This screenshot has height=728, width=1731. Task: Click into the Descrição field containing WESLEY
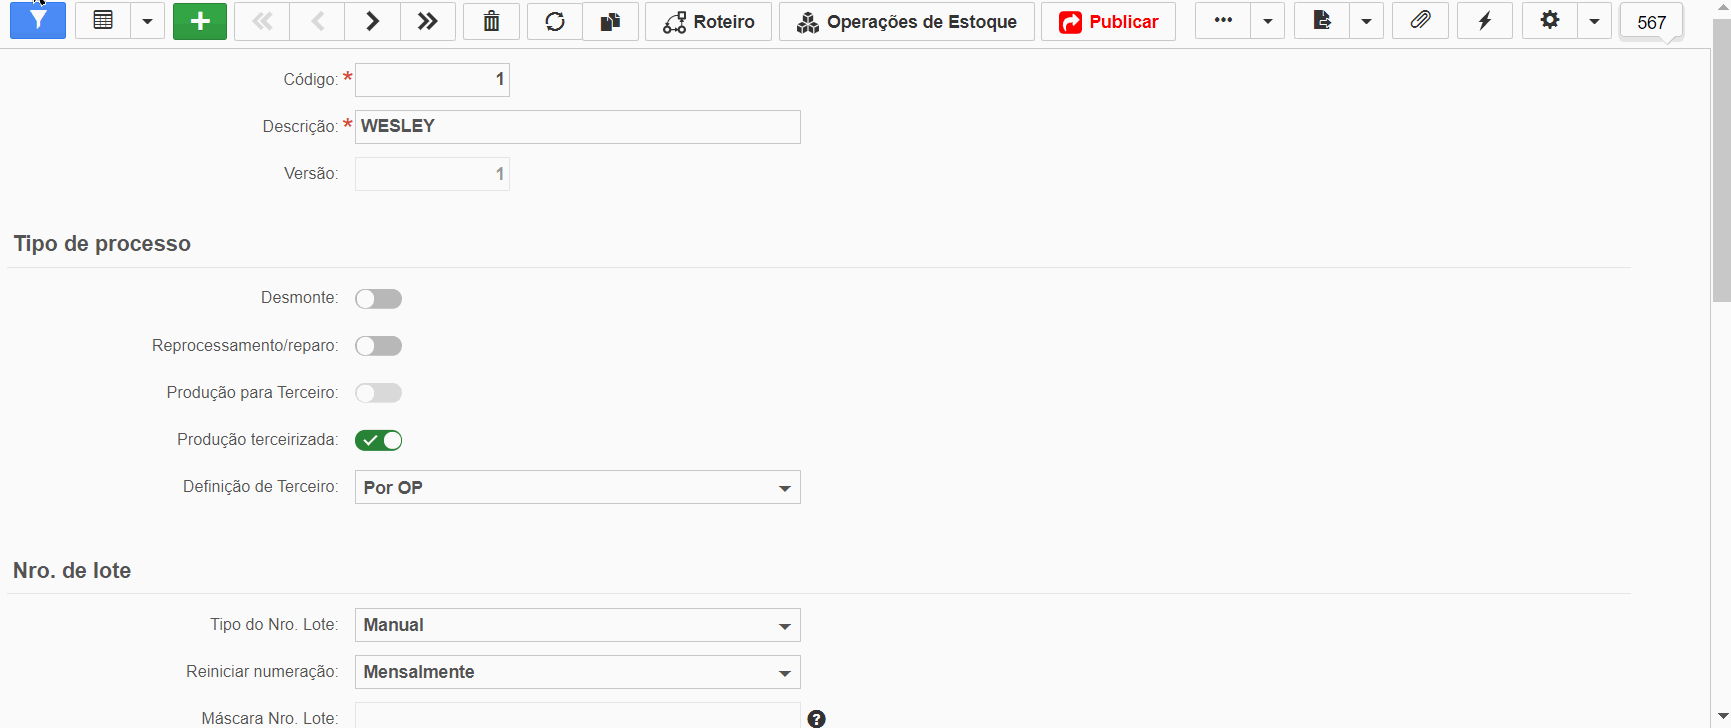click(578, 126)
